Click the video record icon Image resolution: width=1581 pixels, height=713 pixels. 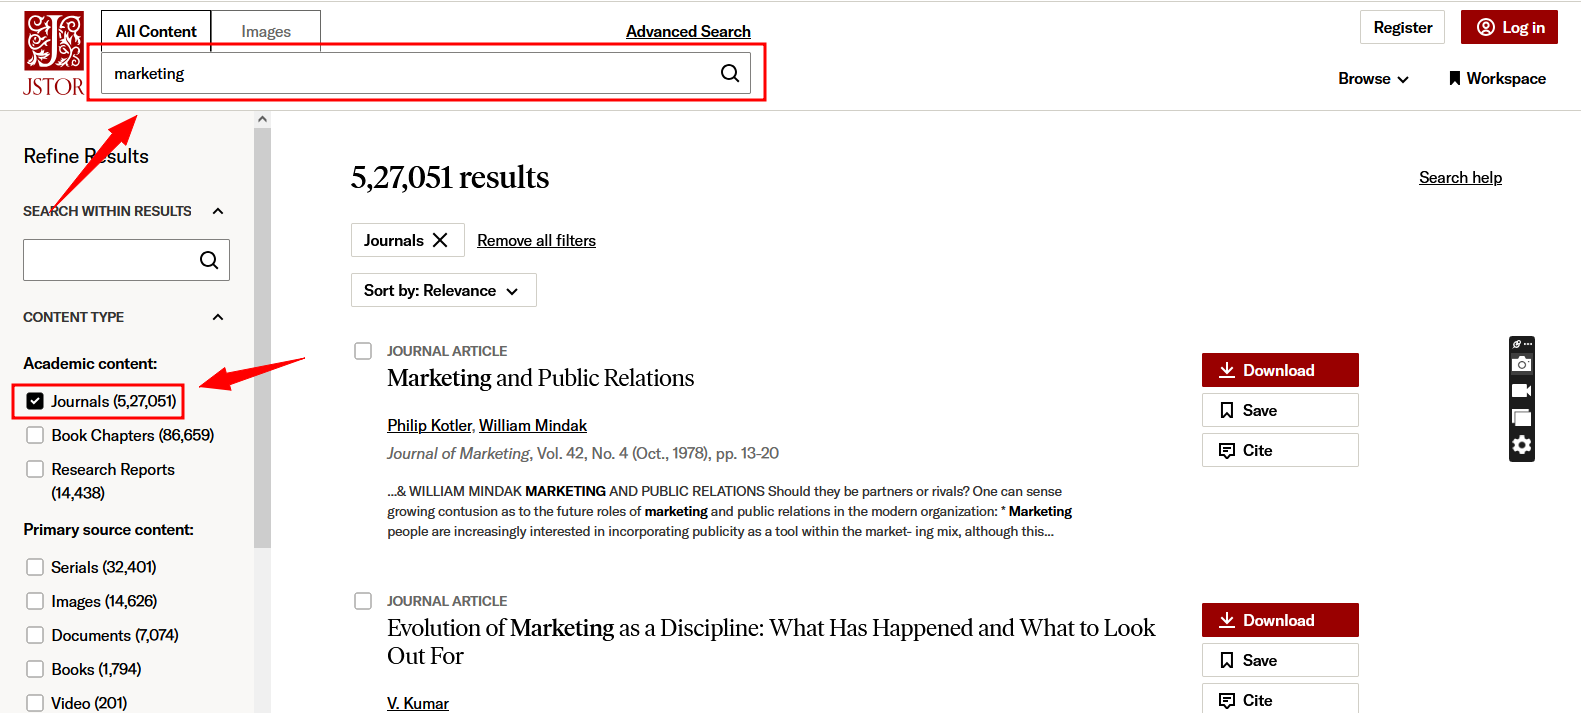coord(1521,391)
